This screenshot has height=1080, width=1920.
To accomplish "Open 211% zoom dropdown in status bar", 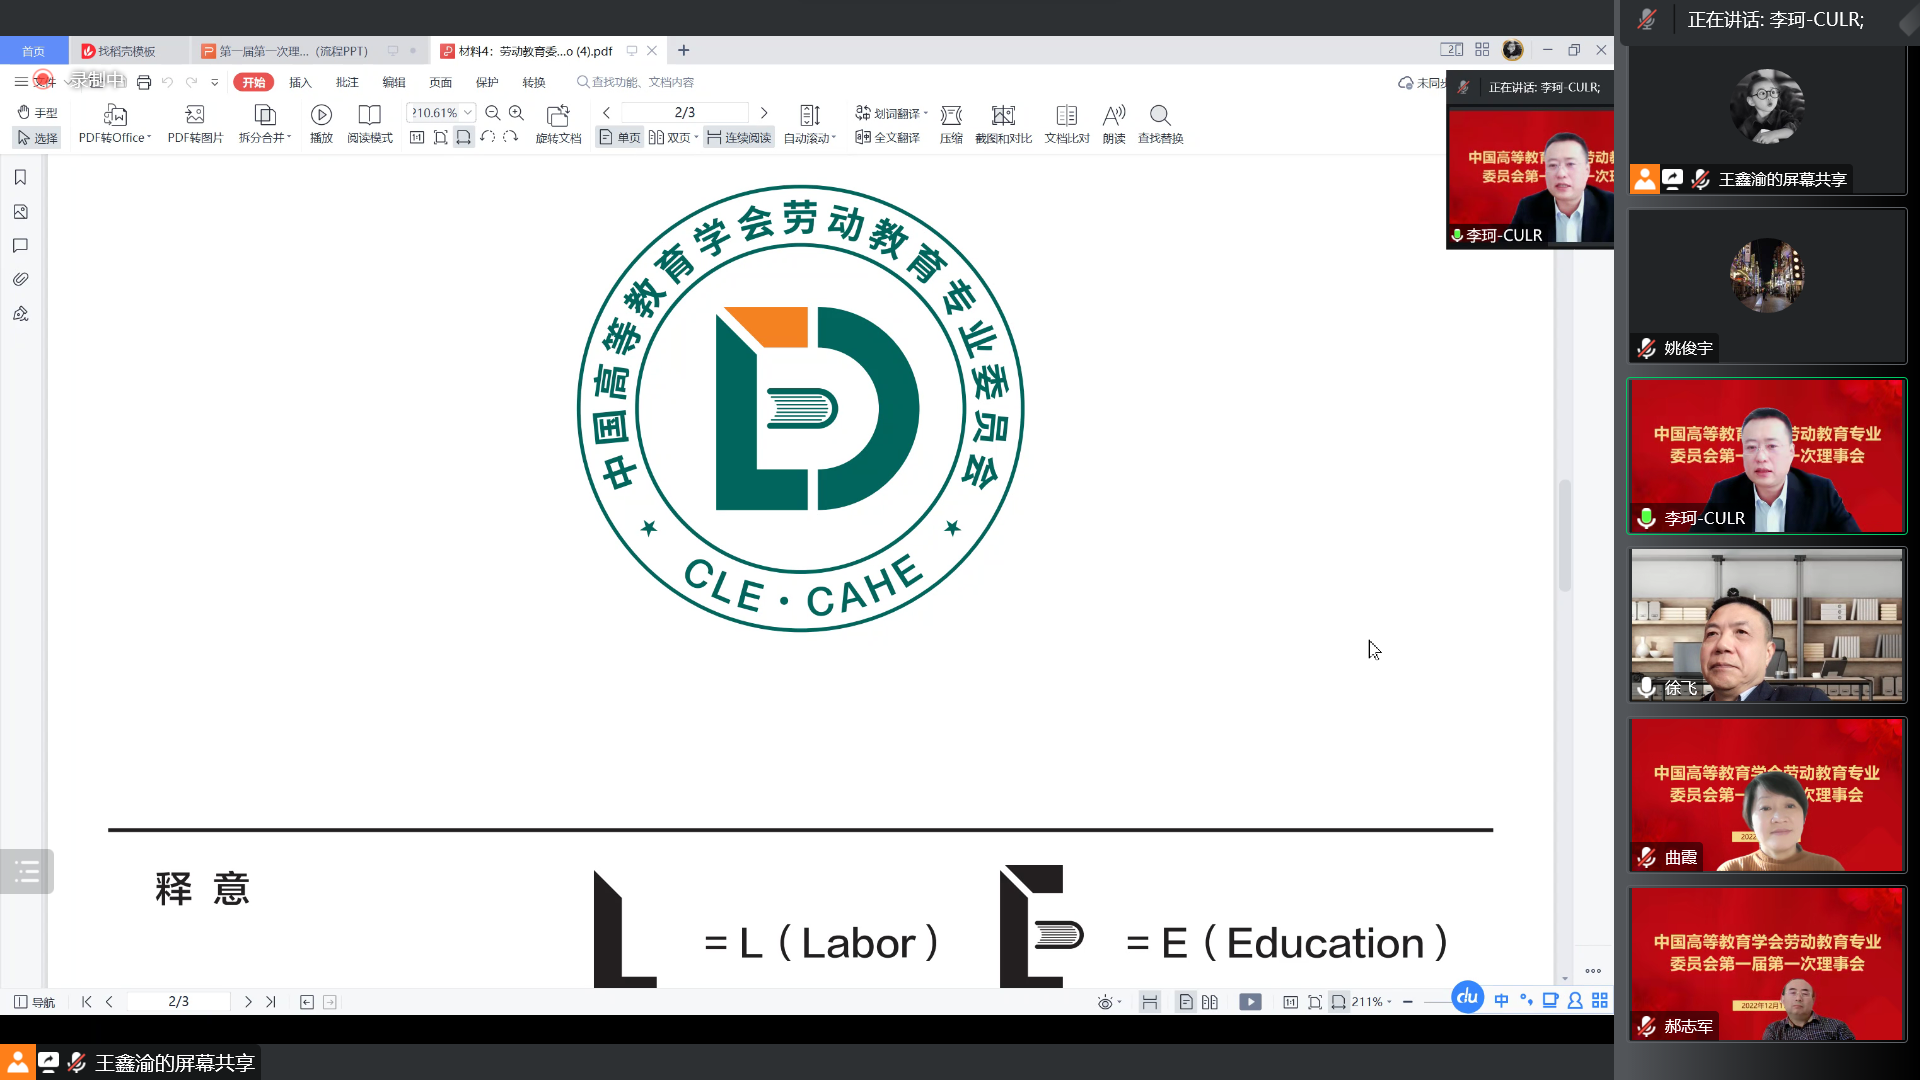I will 1371,1002.
